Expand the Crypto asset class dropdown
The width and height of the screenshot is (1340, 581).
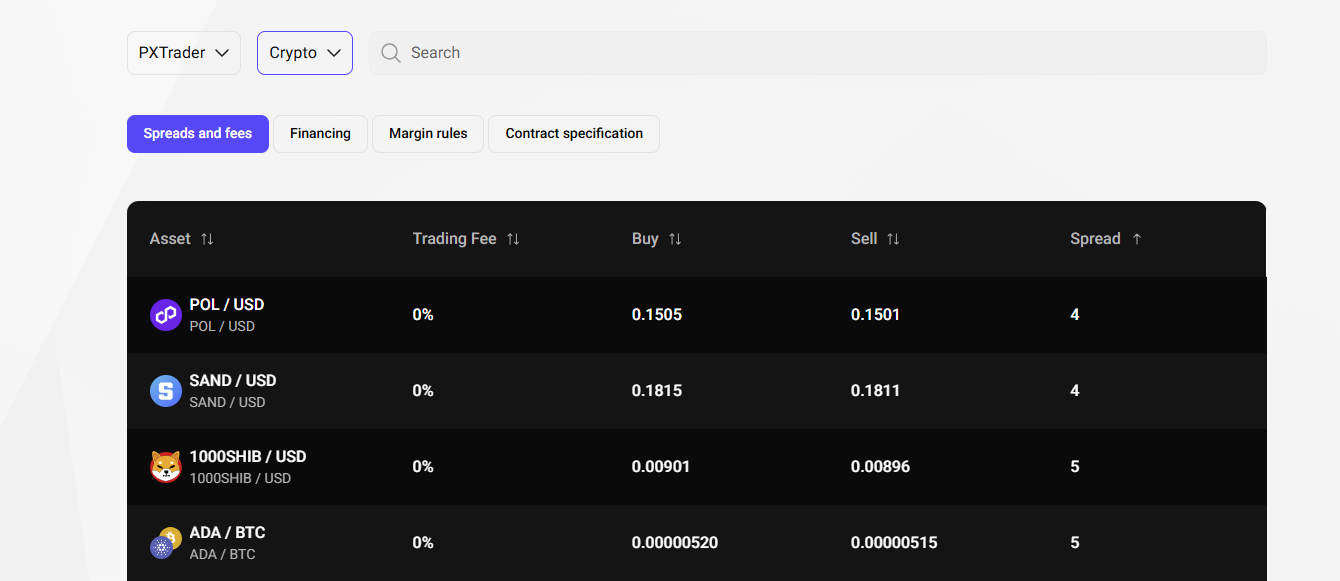tap(305, 53)
